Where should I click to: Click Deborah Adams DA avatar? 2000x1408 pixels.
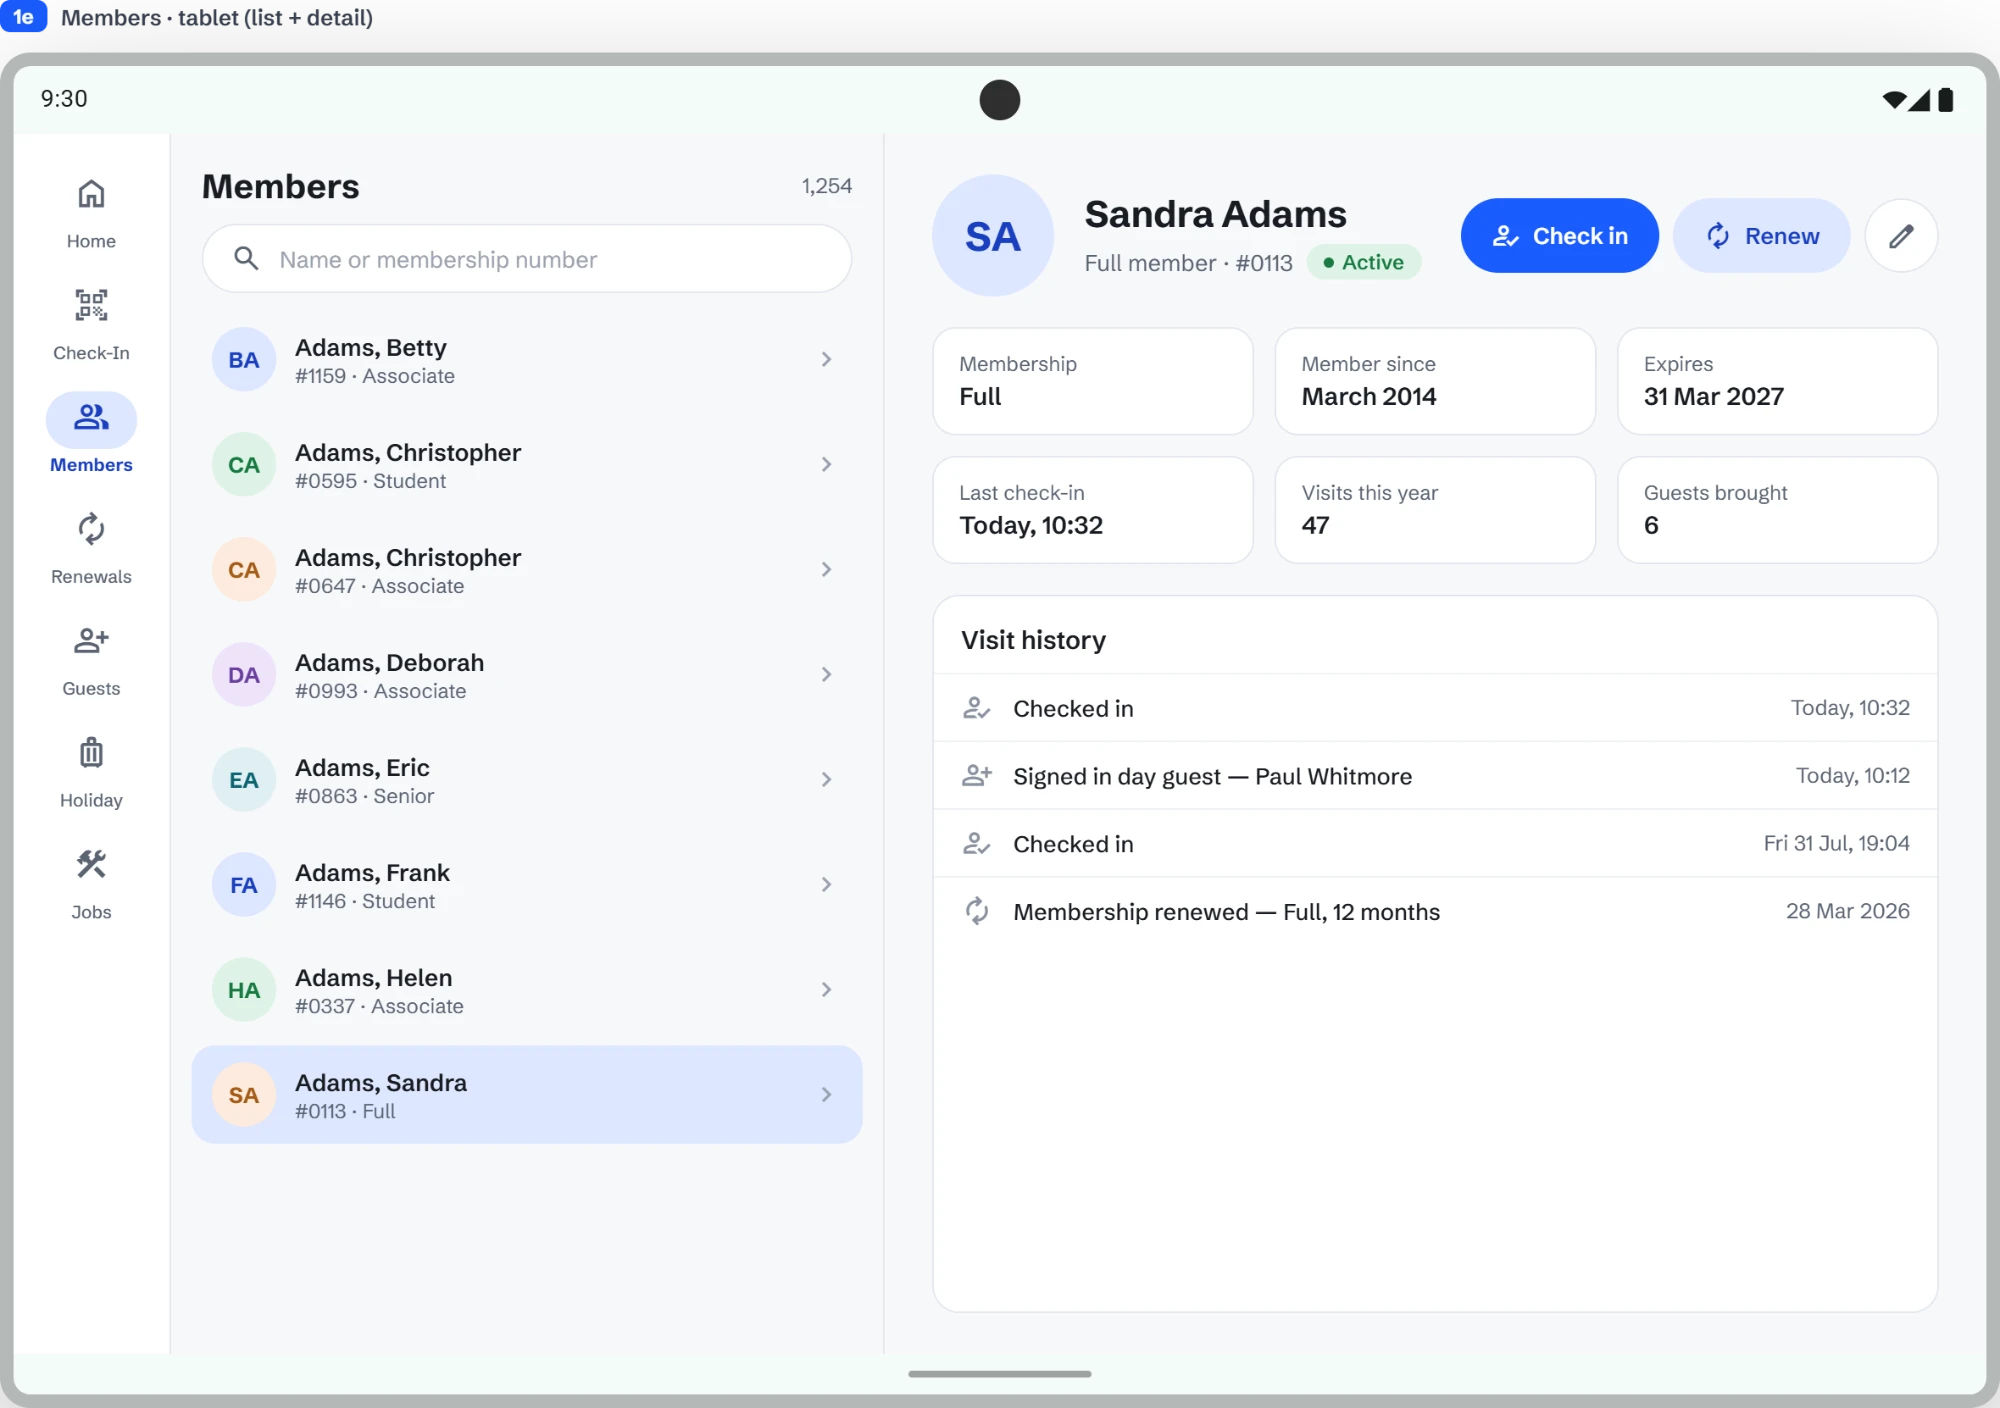[243, 675]
